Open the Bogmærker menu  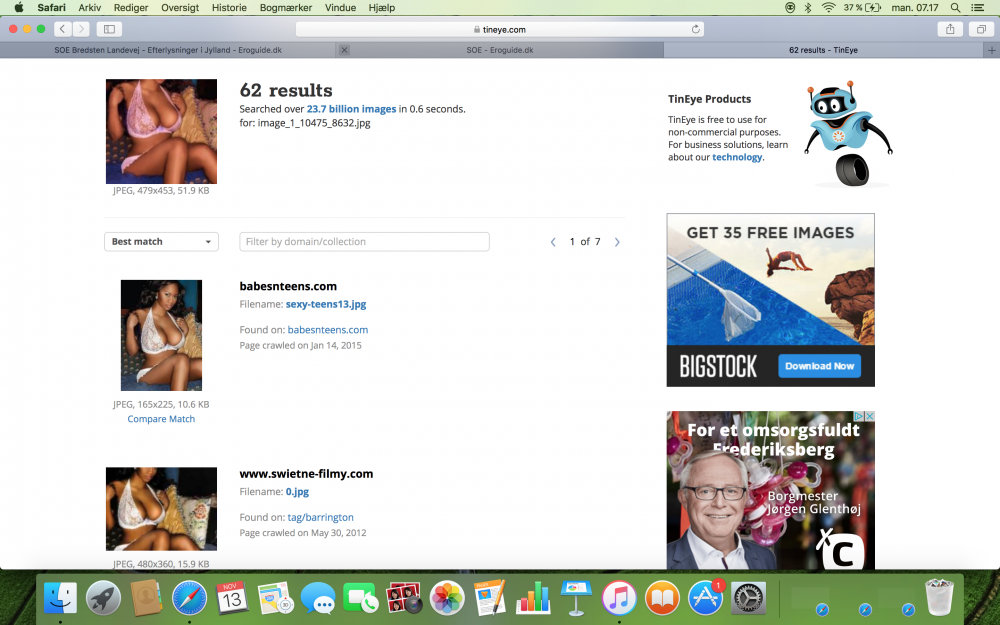[x=286, y=8]
